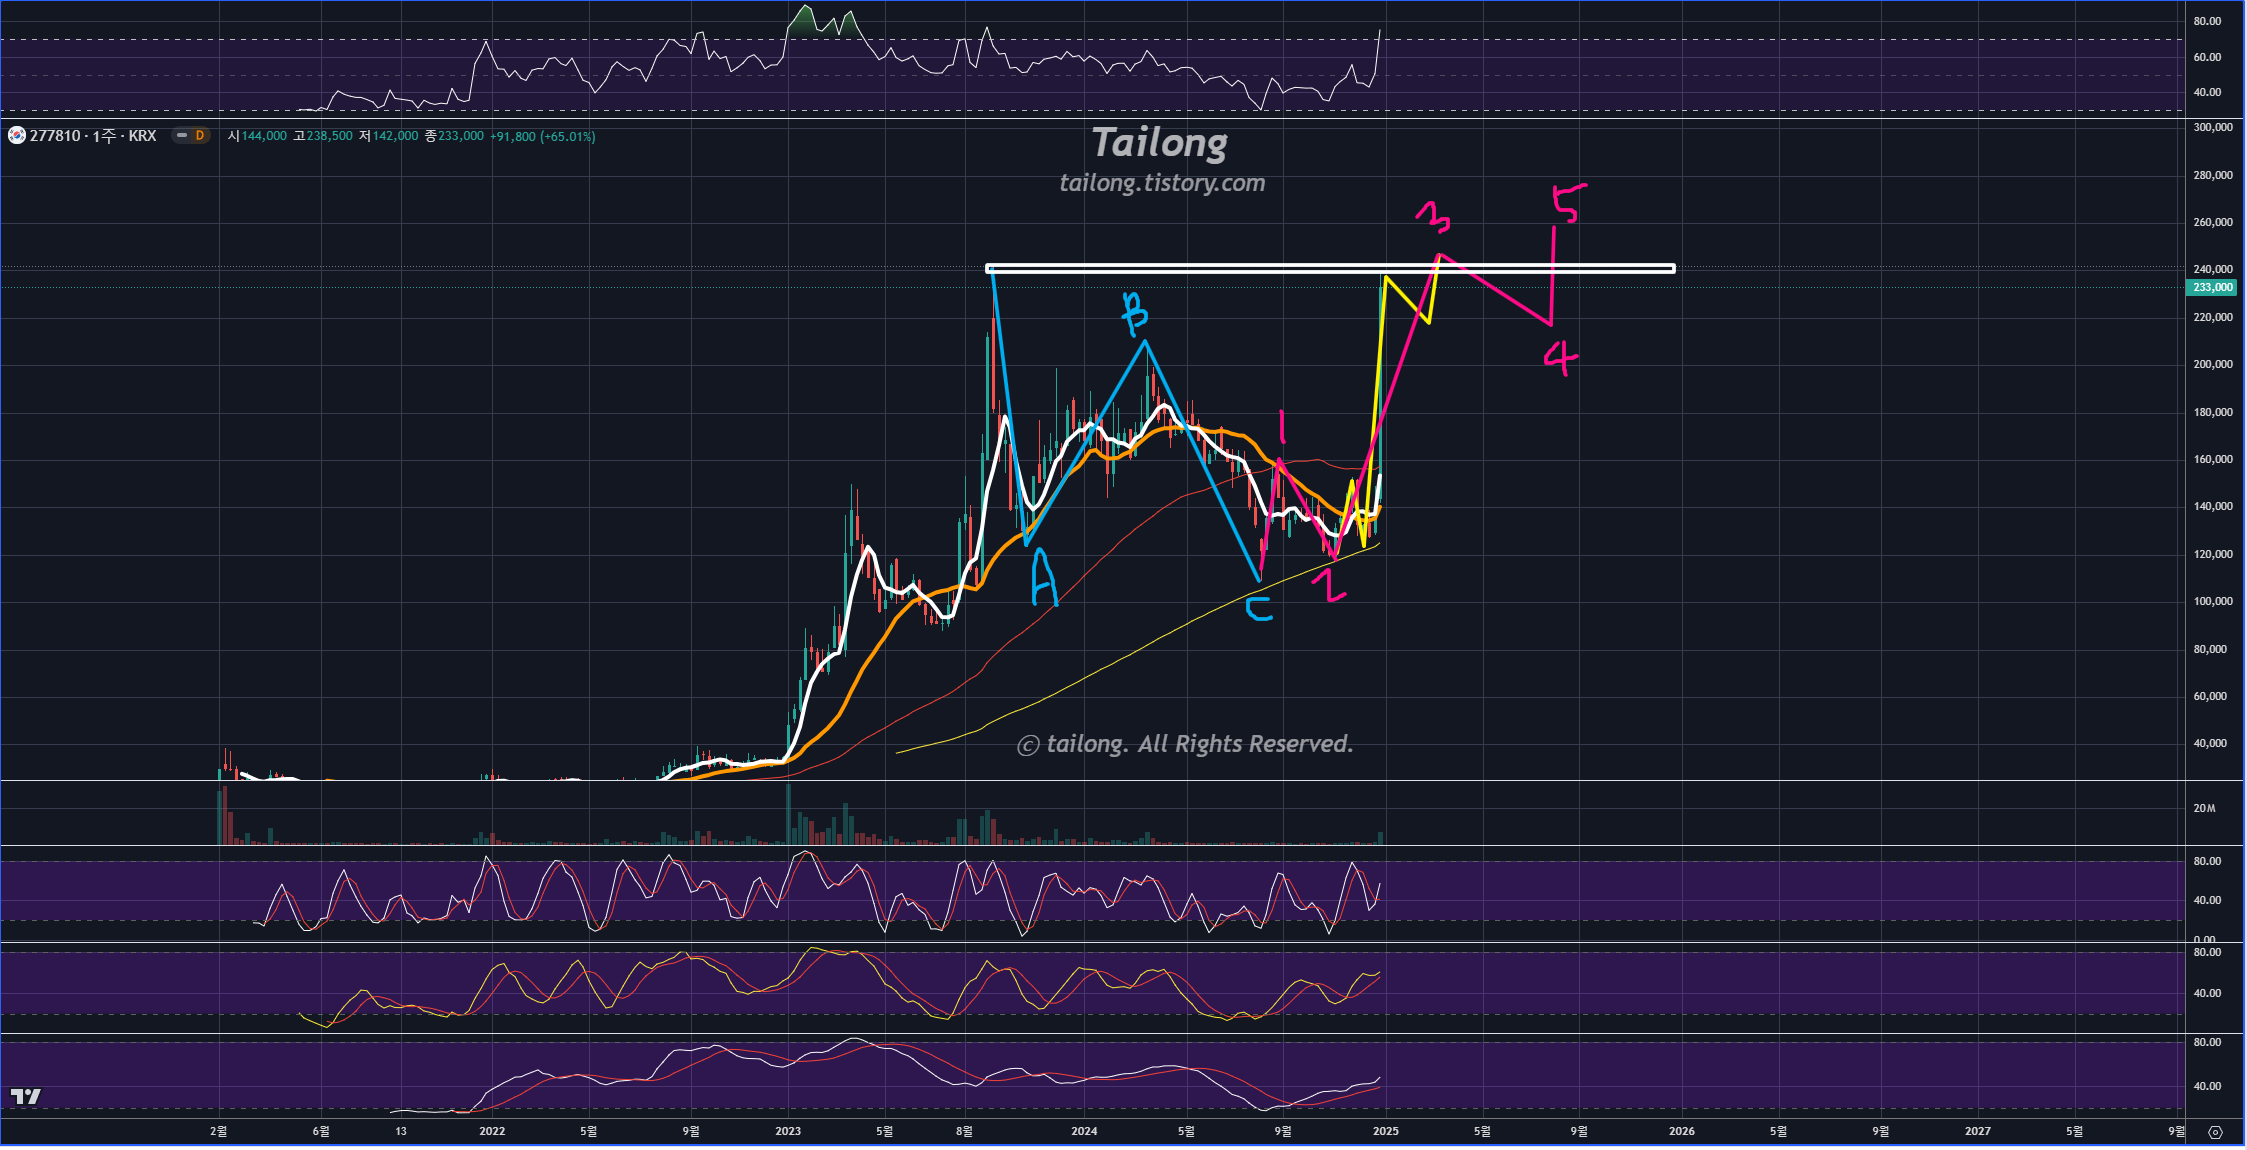This screenshot has width=2247, height=1150.
Task: Click the grey market status dash badge
Action: [x=182, y=136]
